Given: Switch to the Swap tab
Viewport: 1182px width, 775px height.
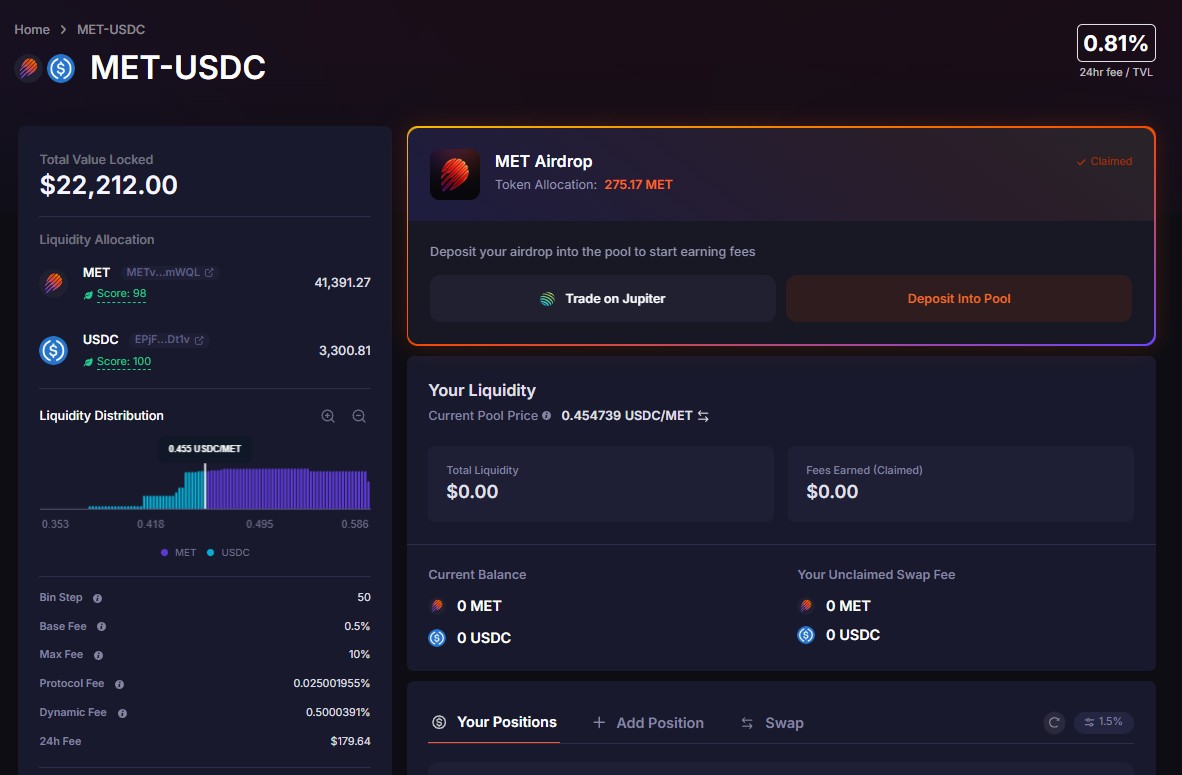Looking at the screenshot, I should point(772,723).
